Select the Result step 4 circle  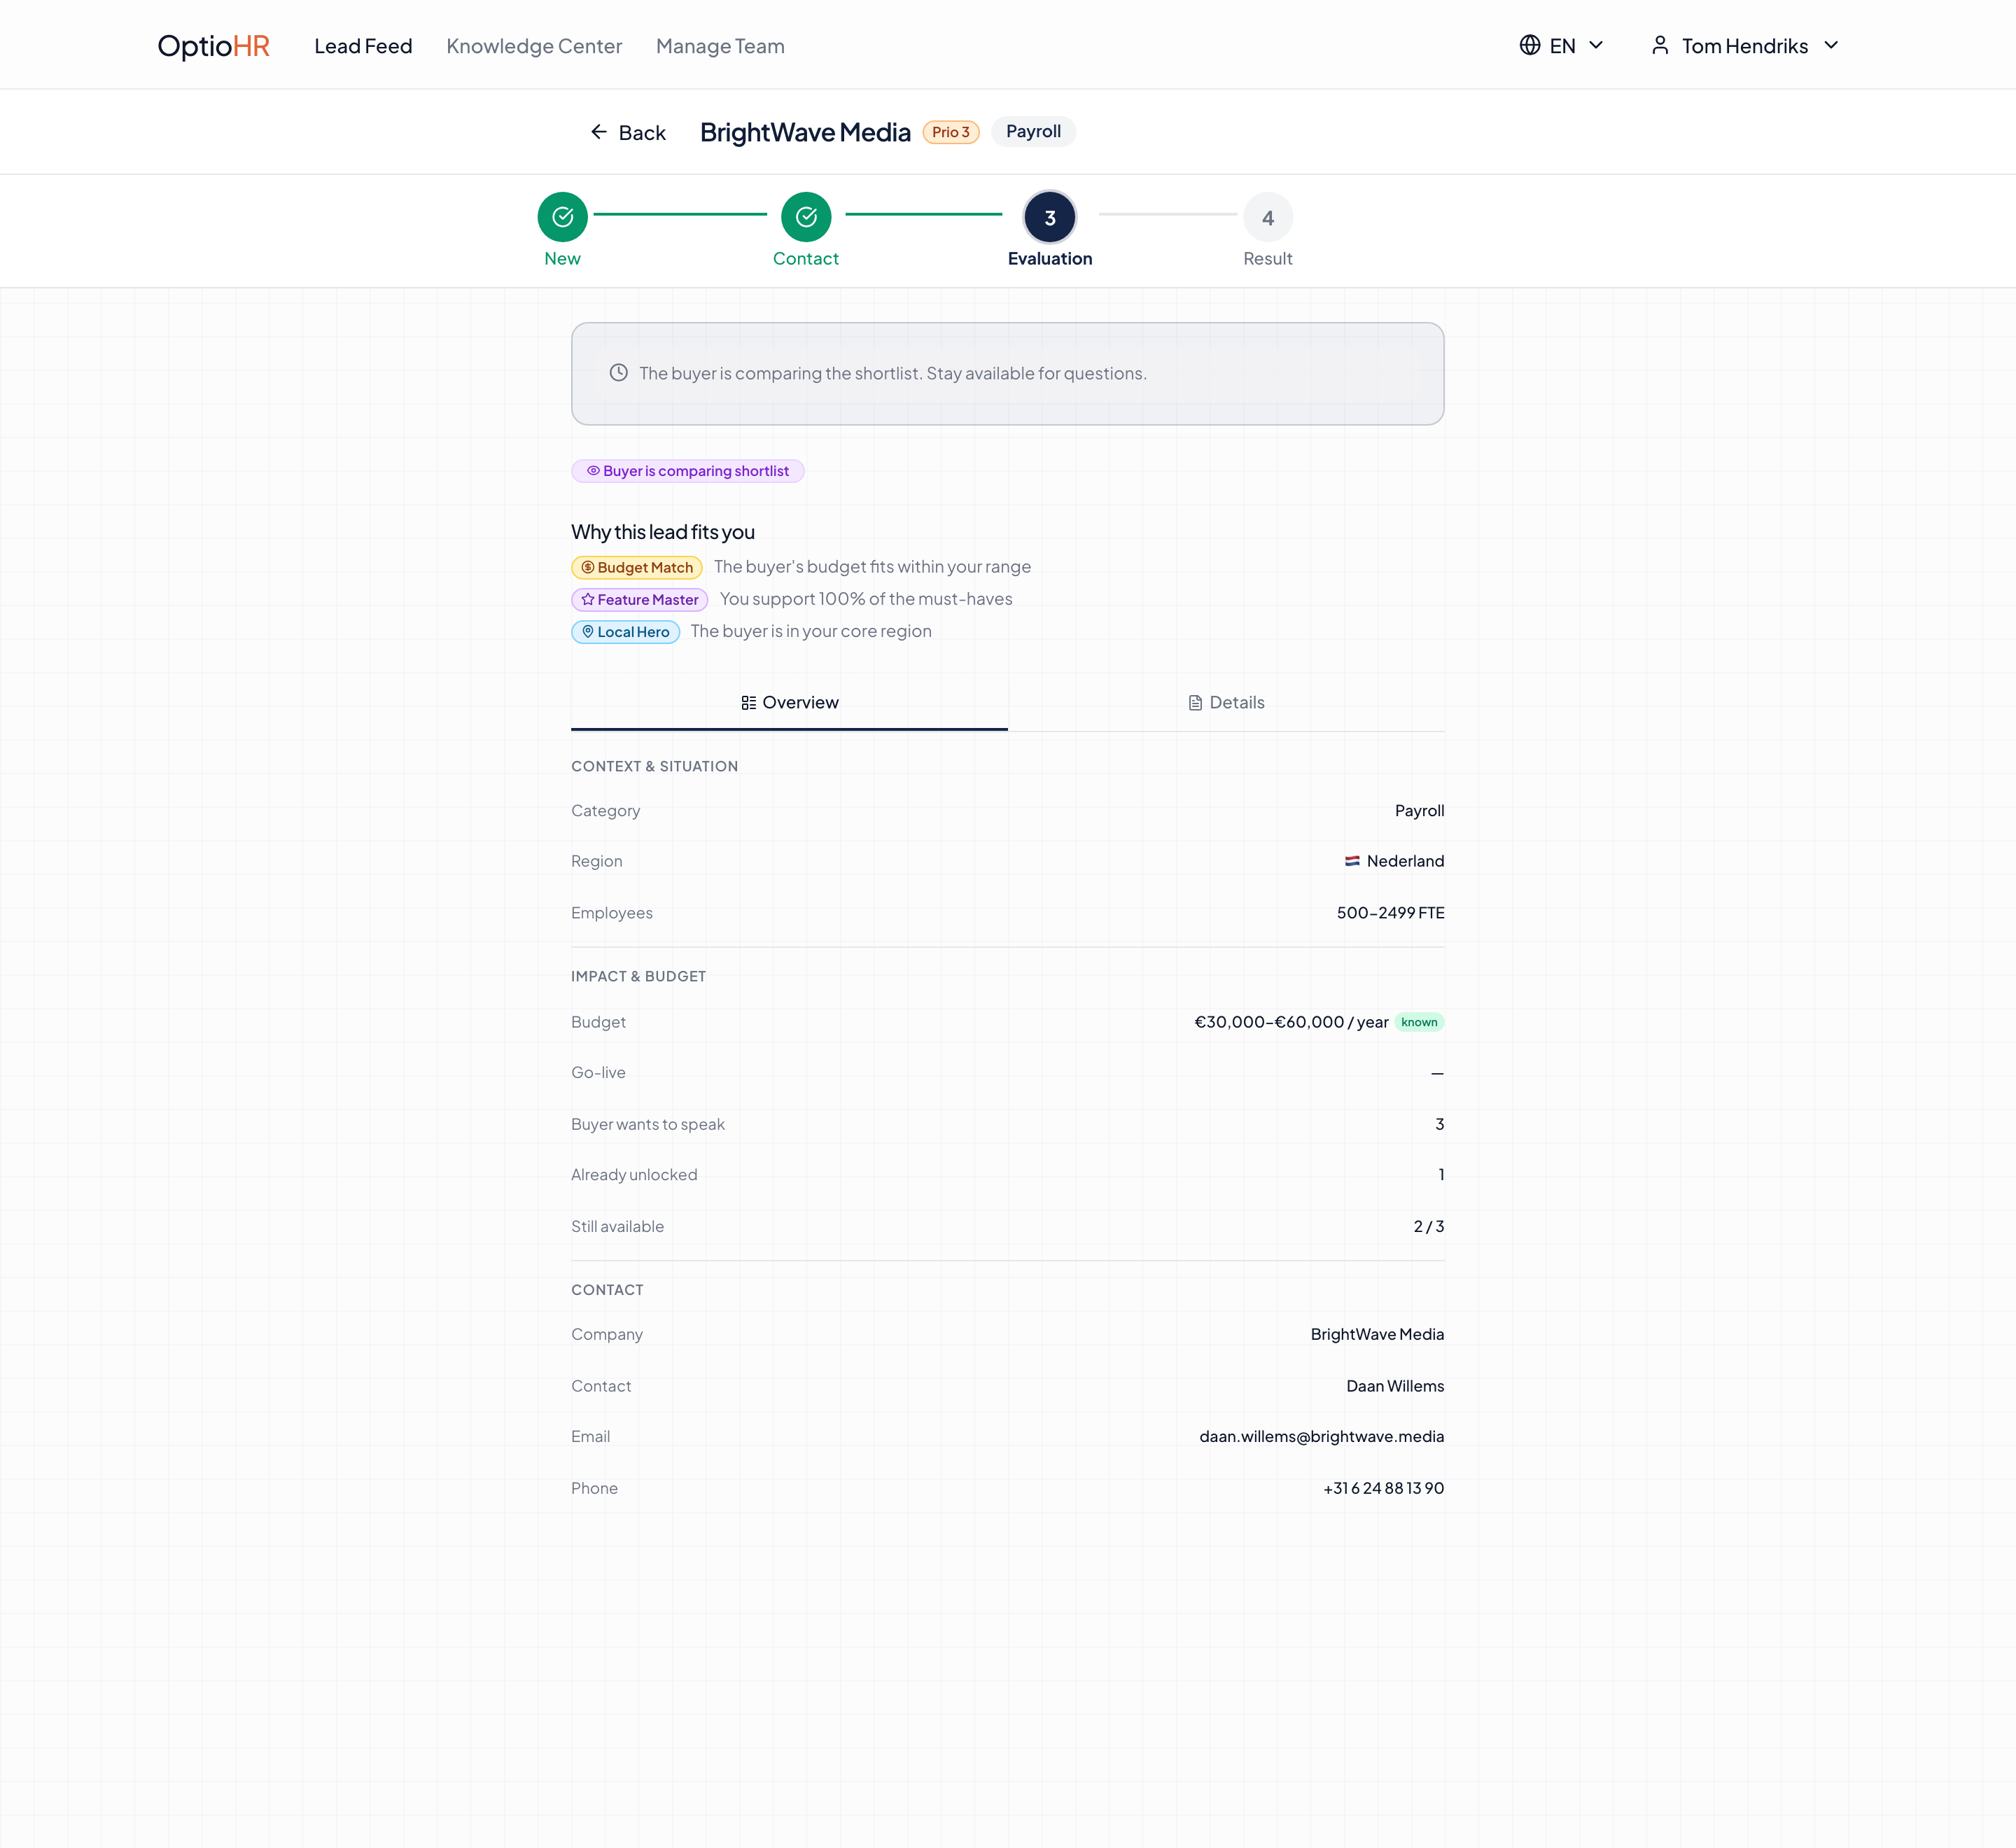[x=1268, y=217]
